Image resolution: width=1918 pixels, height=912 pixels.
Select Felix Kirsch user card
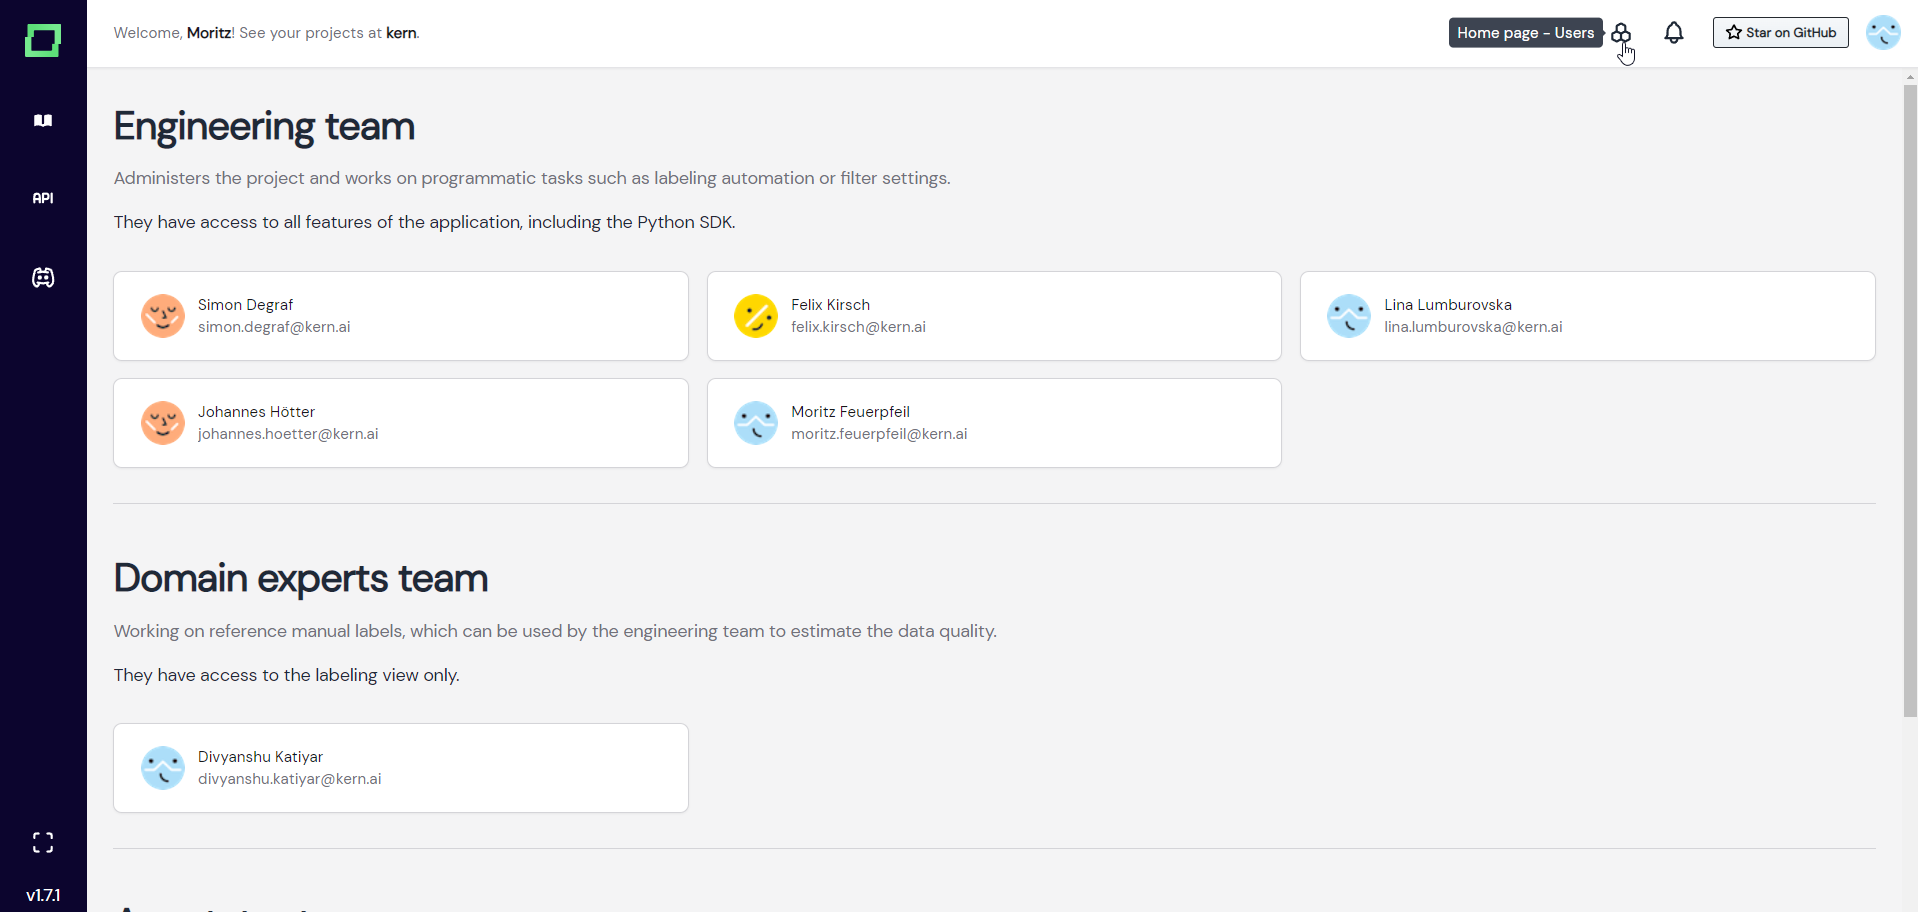pyautogui.click(x=994, y=316)
